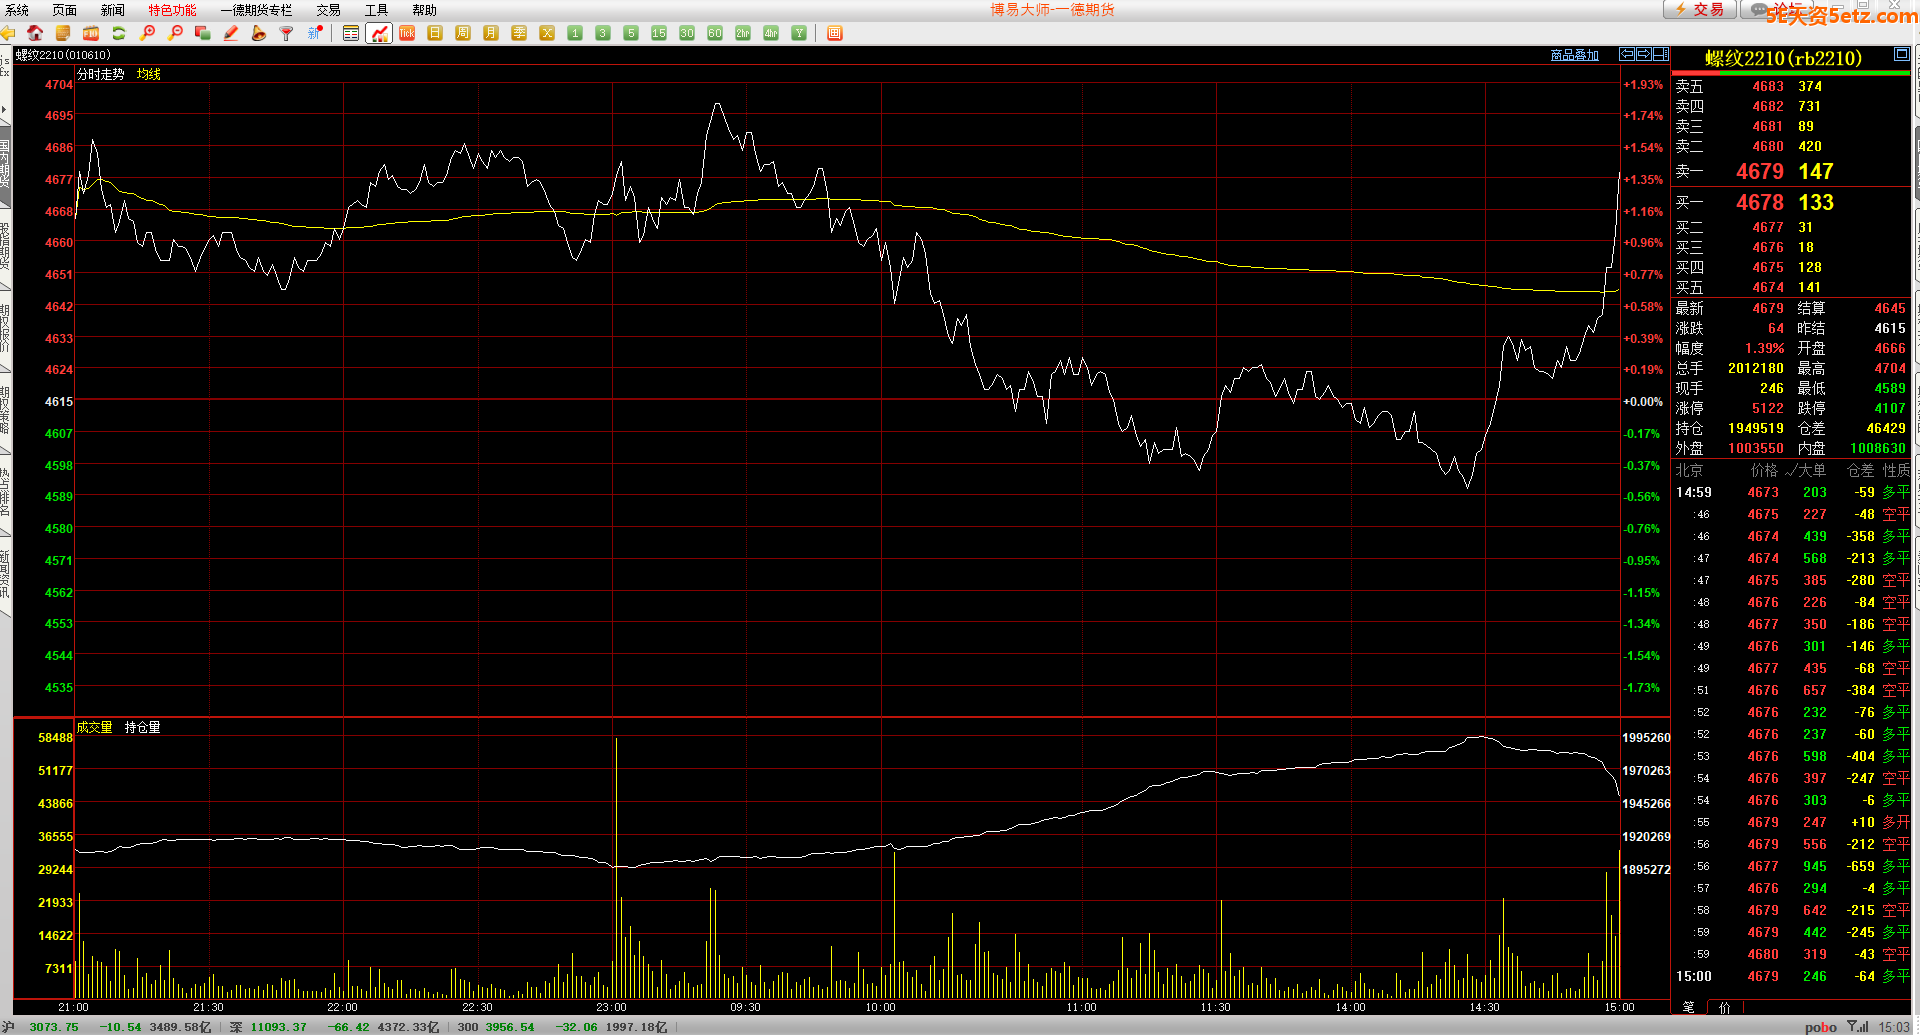The height and width of the screenshot is (1035, 1920).
Task: Select the 4hr period button
Action: (x=771, y=33)
